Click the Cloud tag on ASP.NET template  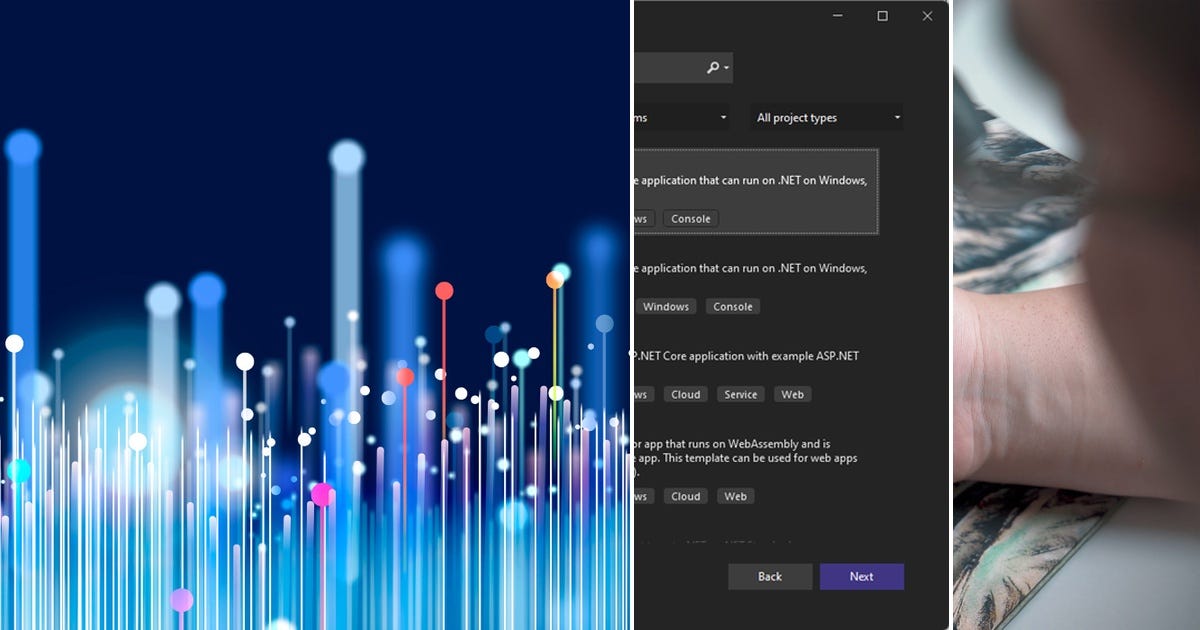(685, 394)
